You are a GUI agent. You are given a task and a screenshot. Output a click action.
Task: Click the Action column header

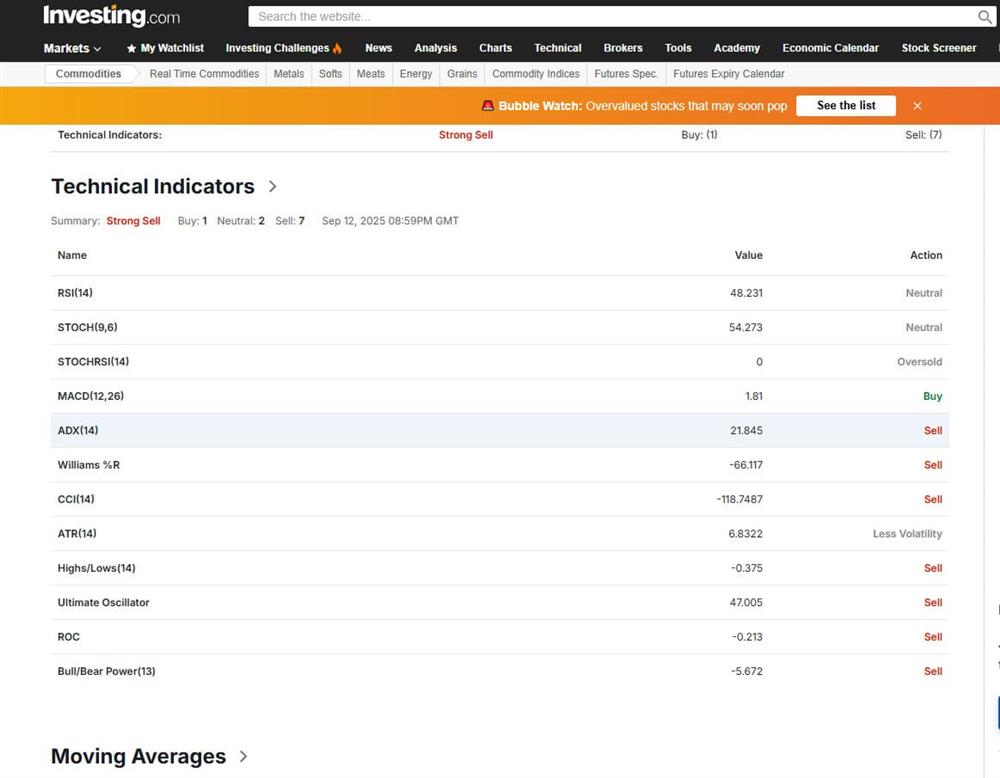(x=926, y=255)
